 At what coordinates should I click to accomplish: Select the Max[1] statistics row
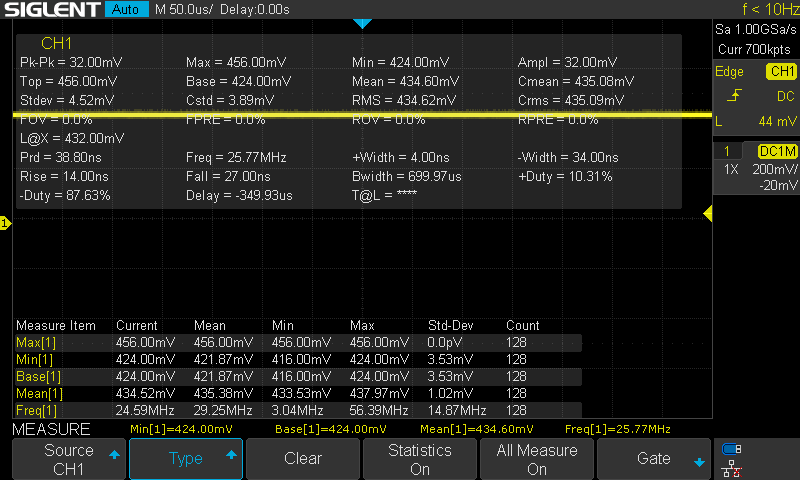[x=297, y=343]
